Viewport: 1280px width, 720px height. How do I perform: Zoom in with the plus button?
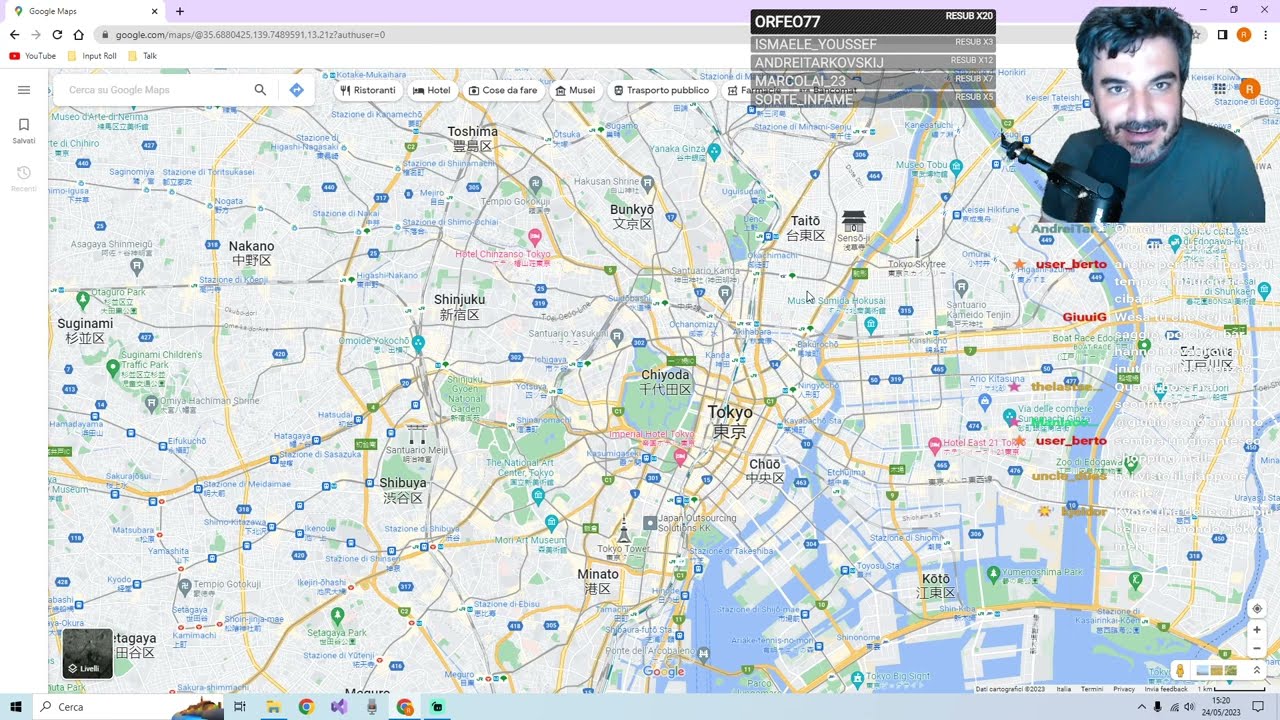(1257, 630)
